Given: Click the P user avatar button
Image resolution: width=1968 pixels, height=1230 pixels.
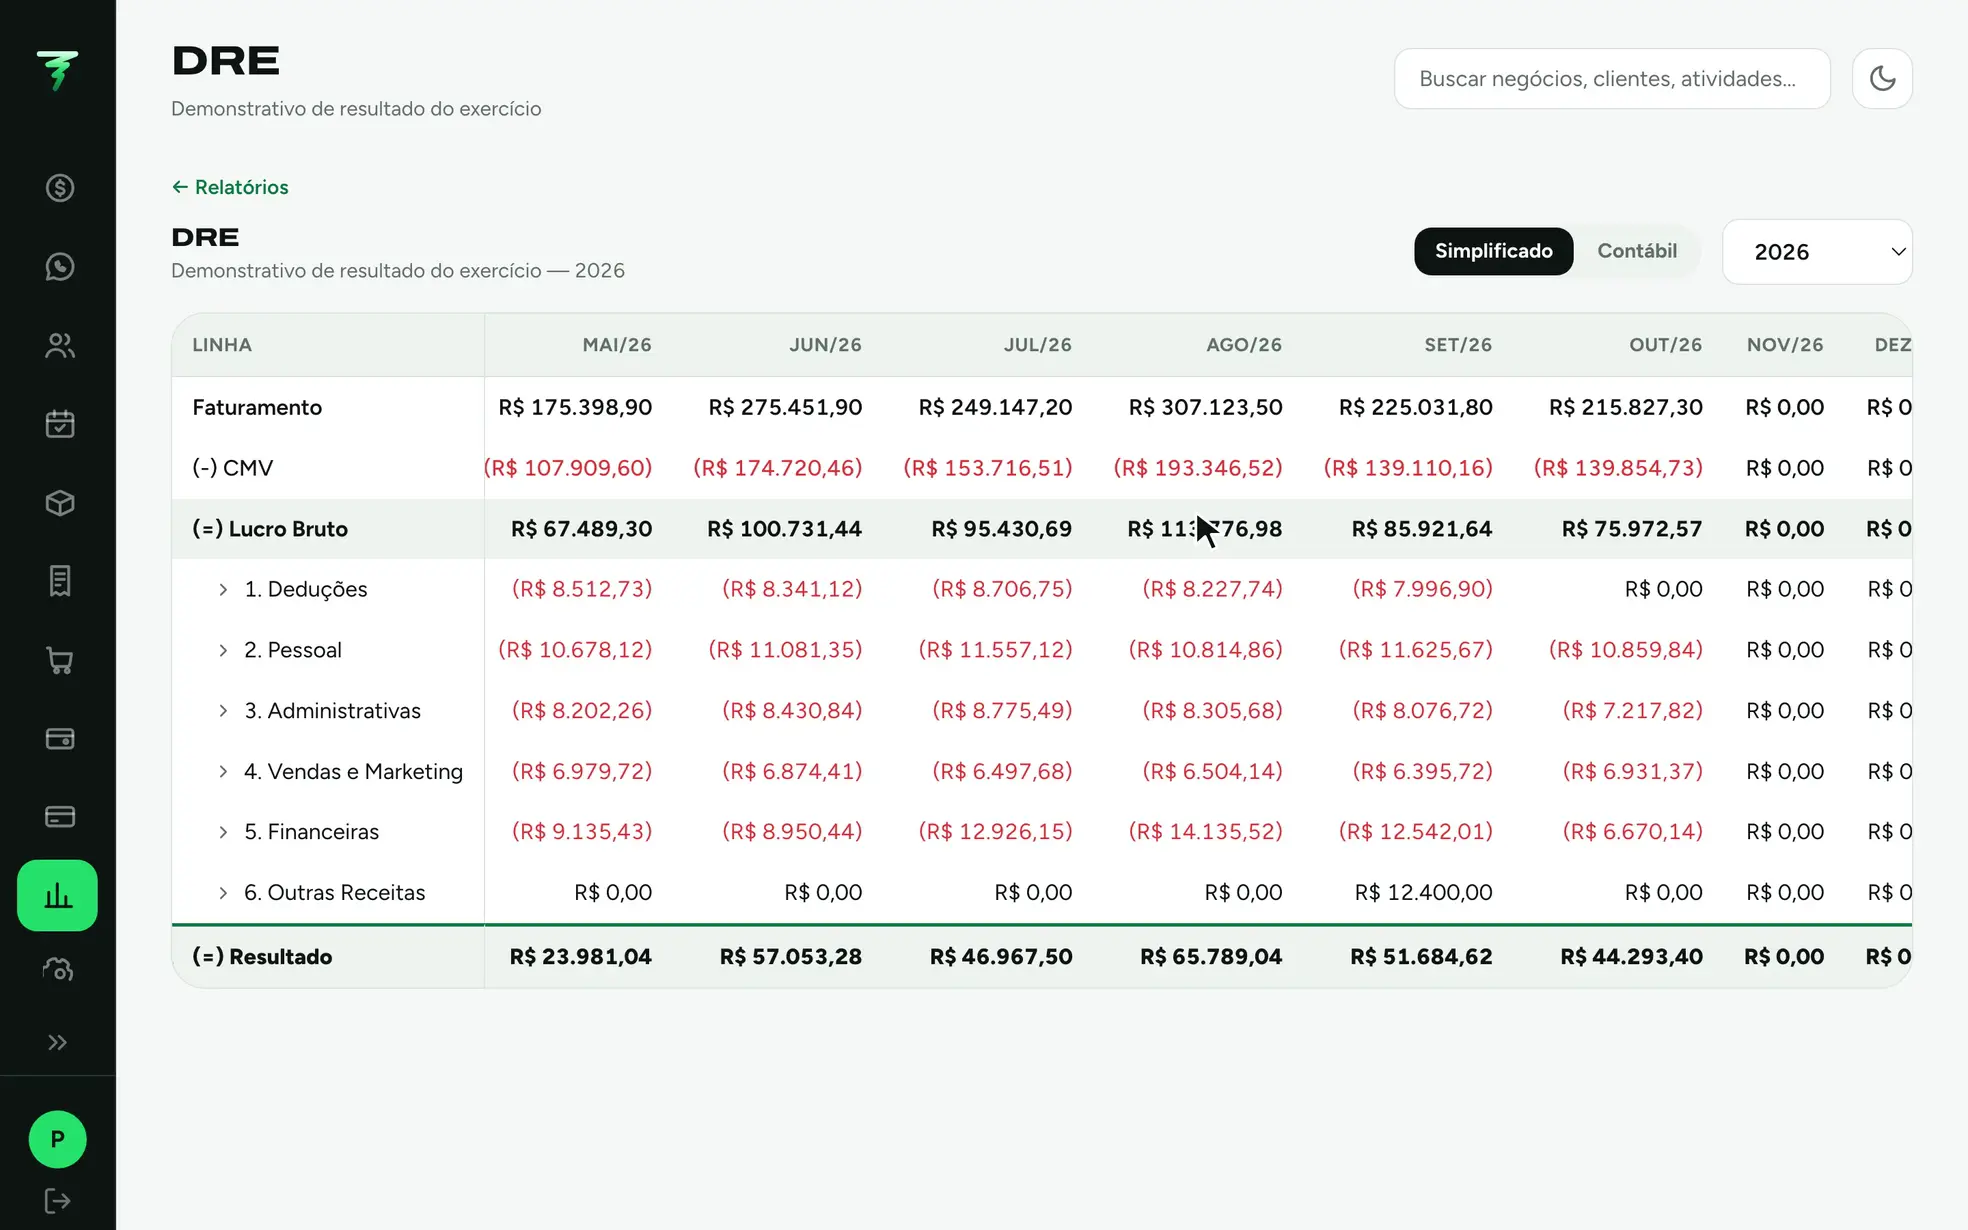Looking at the screenshot, I should [x=57, y=1139].
